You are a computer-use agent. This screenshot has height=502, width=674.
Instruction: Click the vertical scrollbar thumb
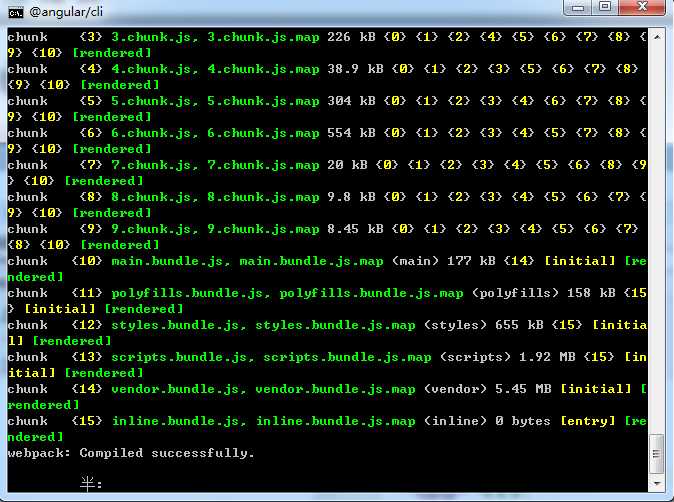point(656,453)
